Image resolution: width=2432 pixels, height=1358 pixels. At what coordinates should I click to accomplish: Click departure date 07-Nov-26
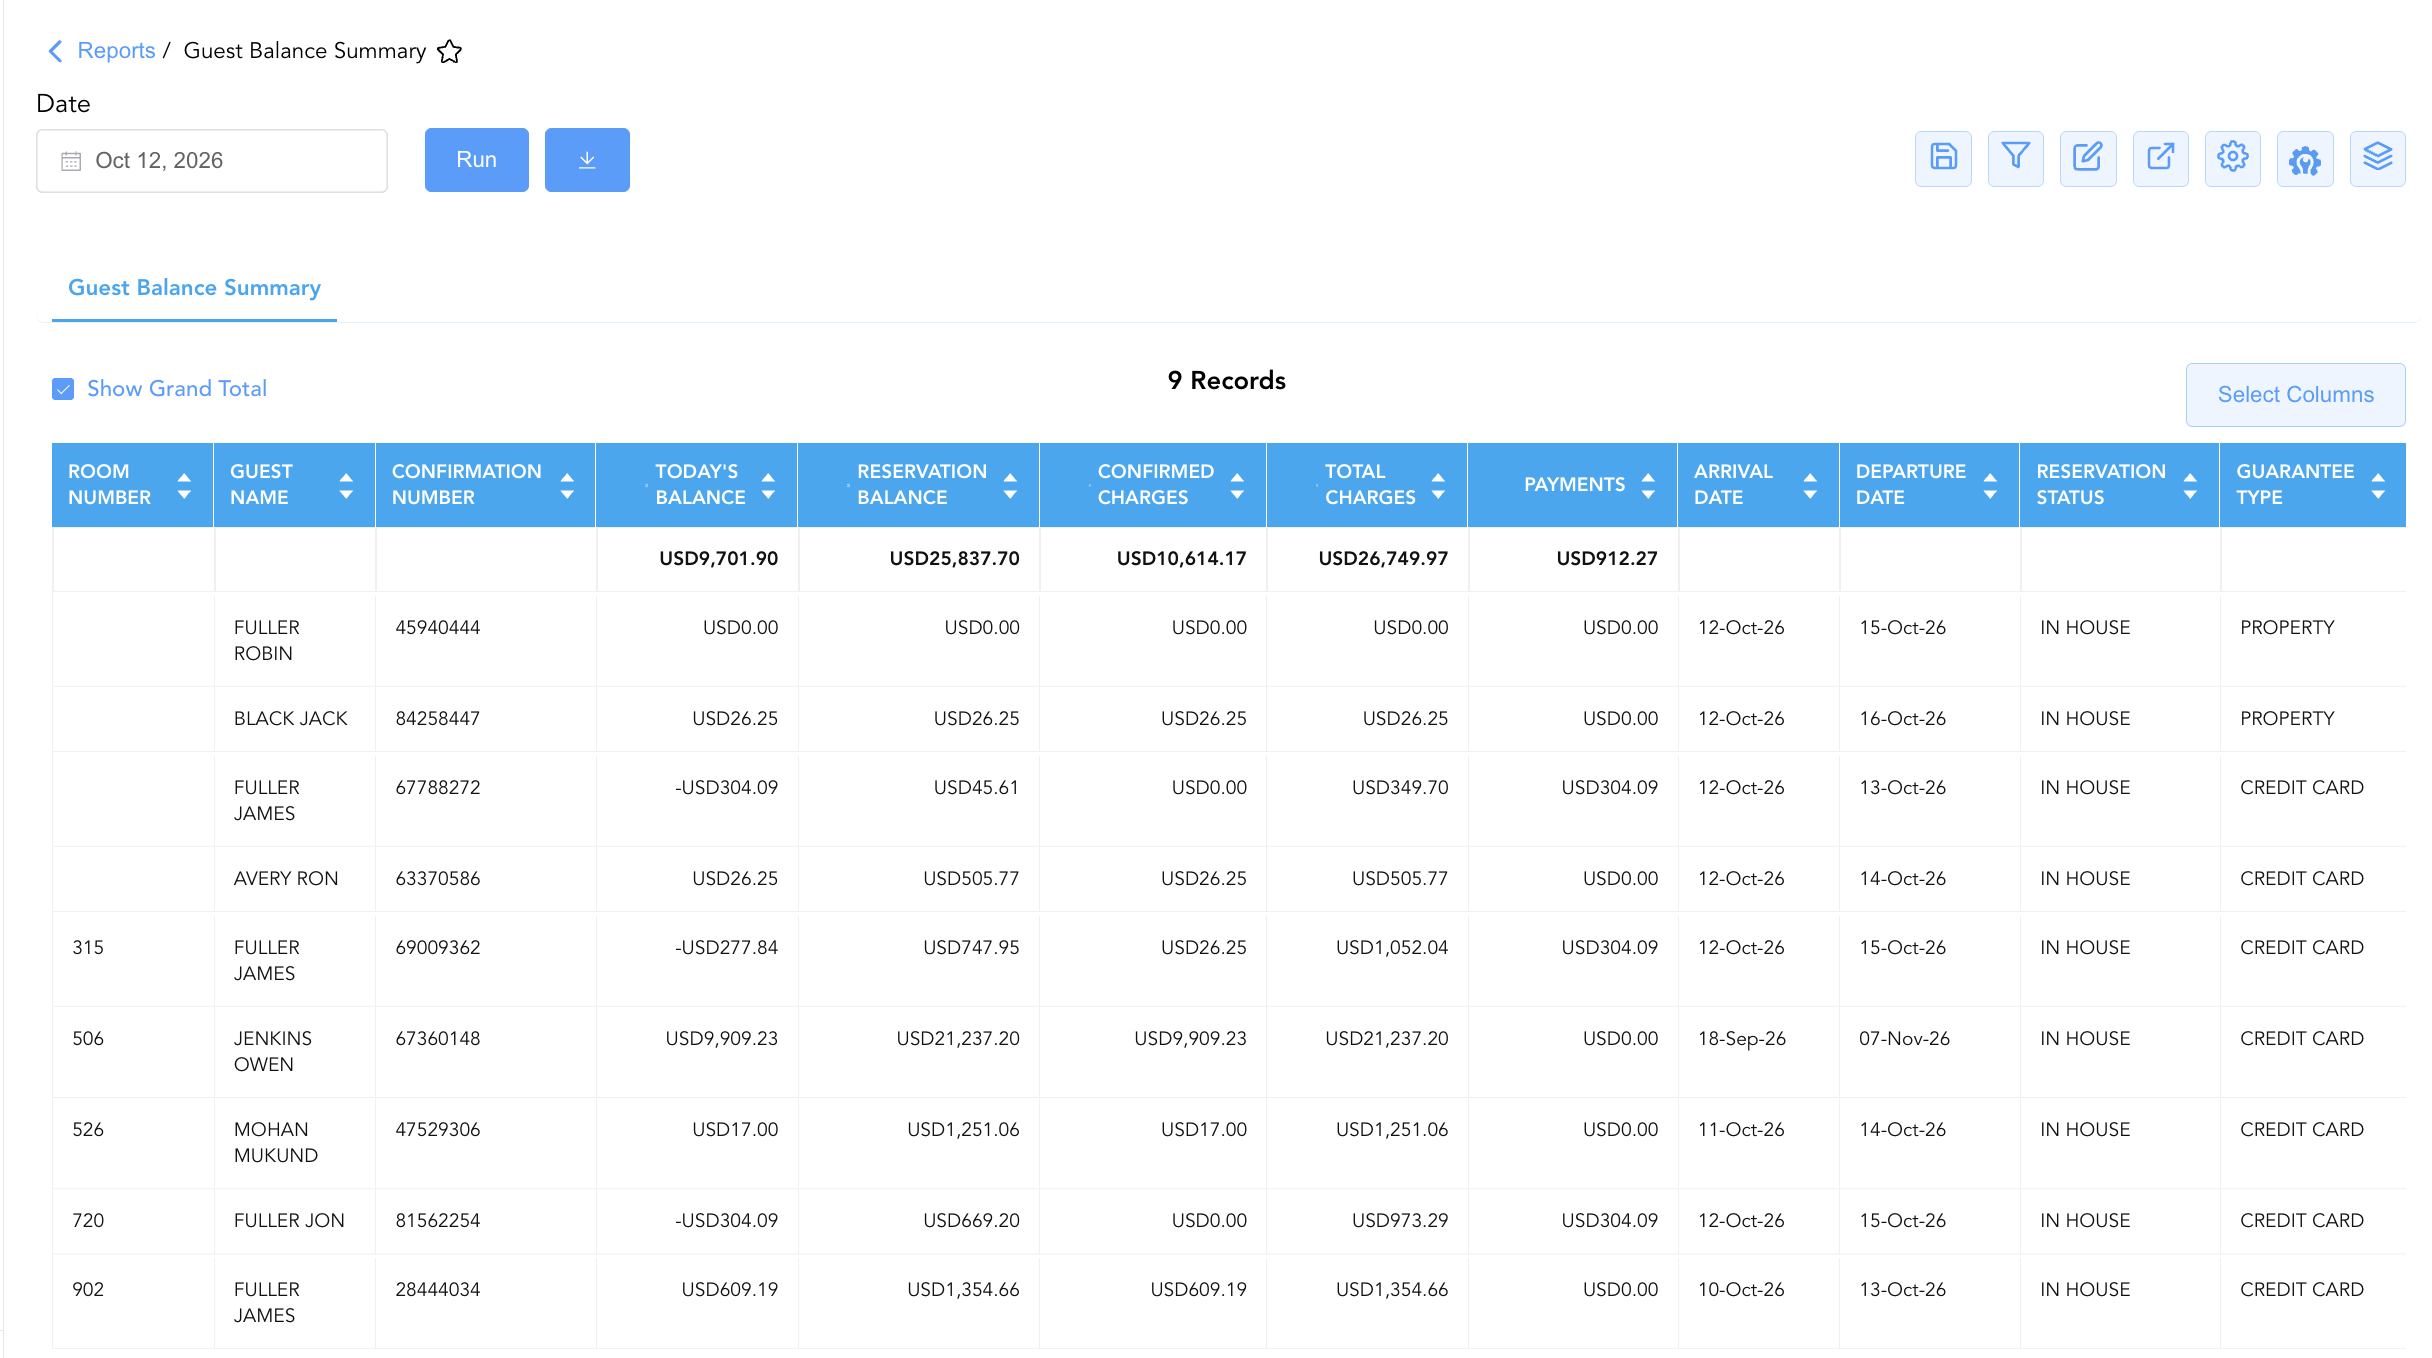[1904, 1038]
